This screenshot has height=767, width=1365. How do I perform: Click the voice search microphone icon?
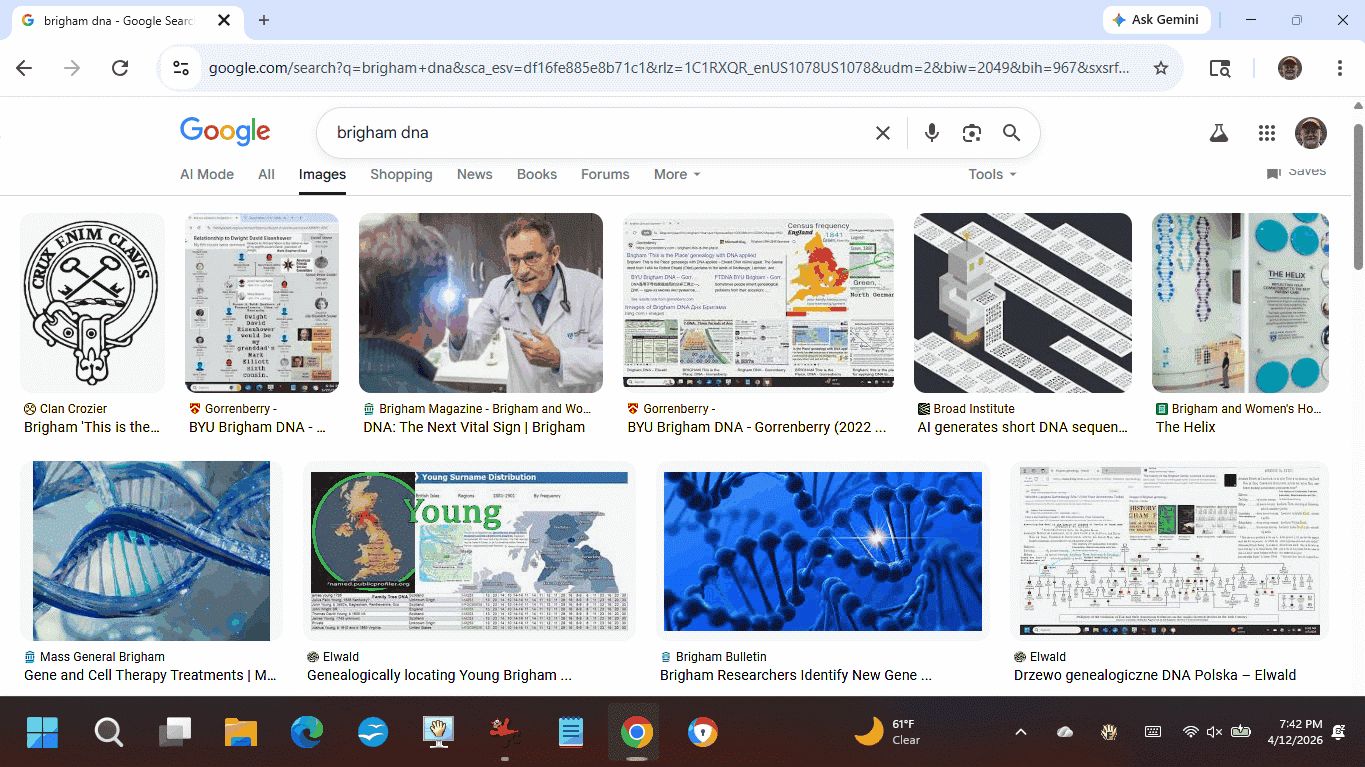click(x=931, y=133)
